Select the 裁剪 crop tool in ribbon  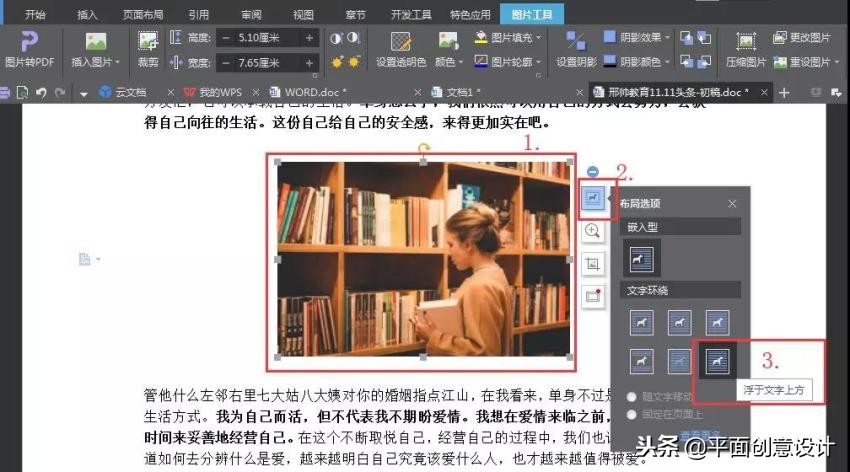147,49
